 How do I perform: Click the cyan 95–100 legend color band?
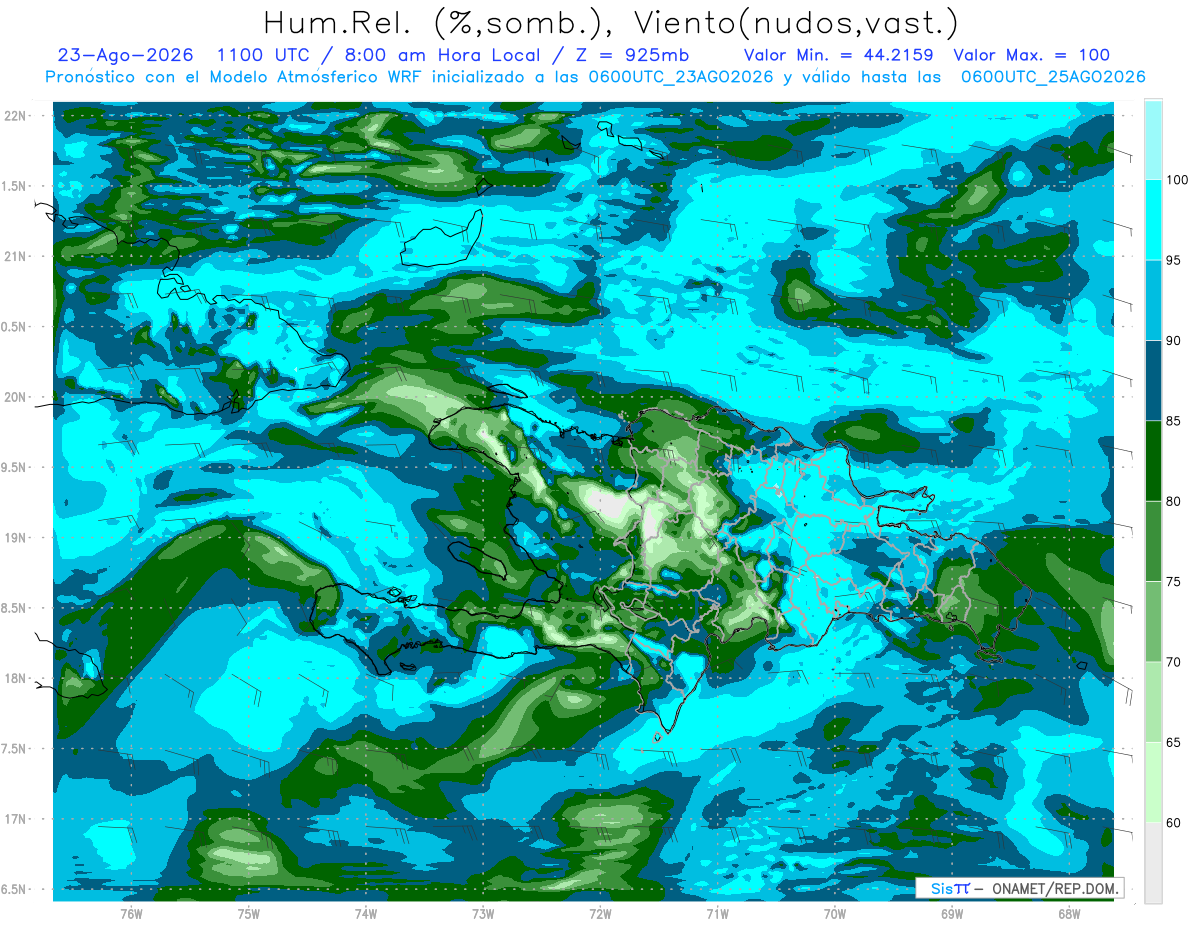(x=1153, y=220)
